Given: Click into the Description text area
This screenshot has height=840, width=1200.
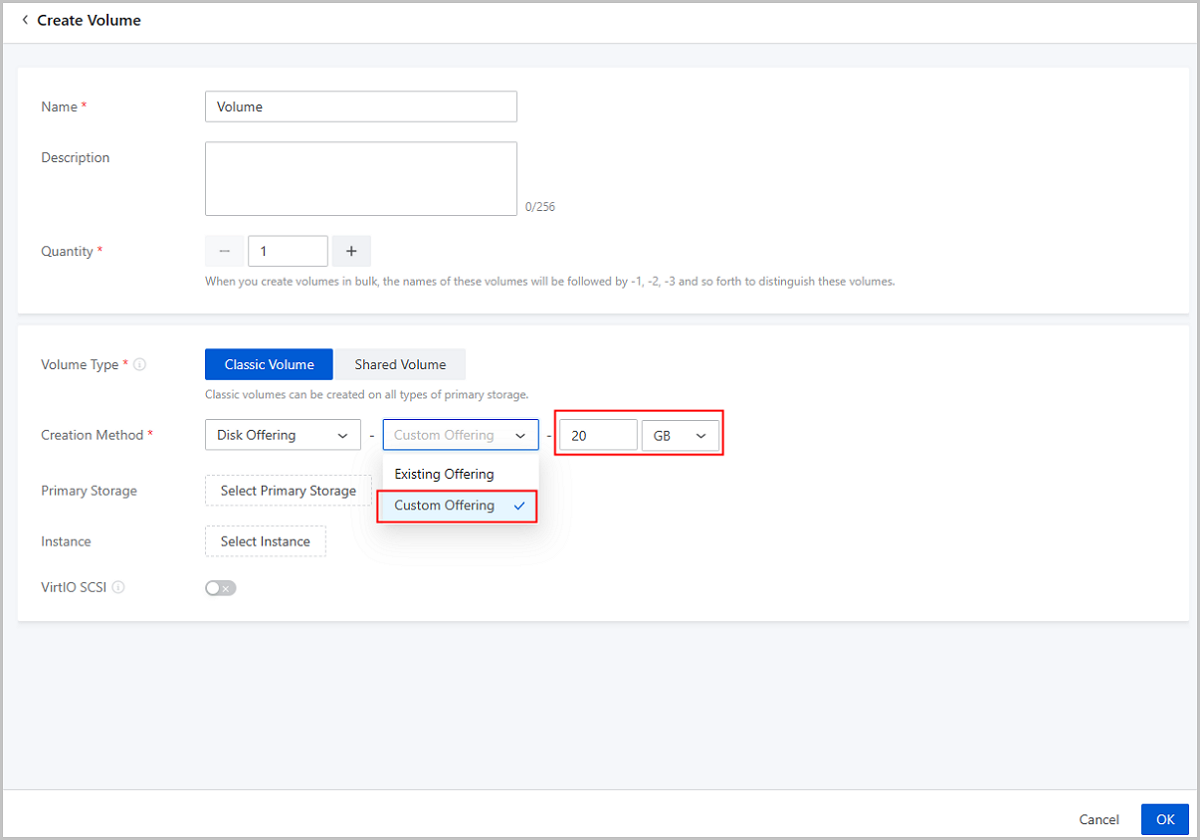Looking at the screenshot, I should click(360, 178).
